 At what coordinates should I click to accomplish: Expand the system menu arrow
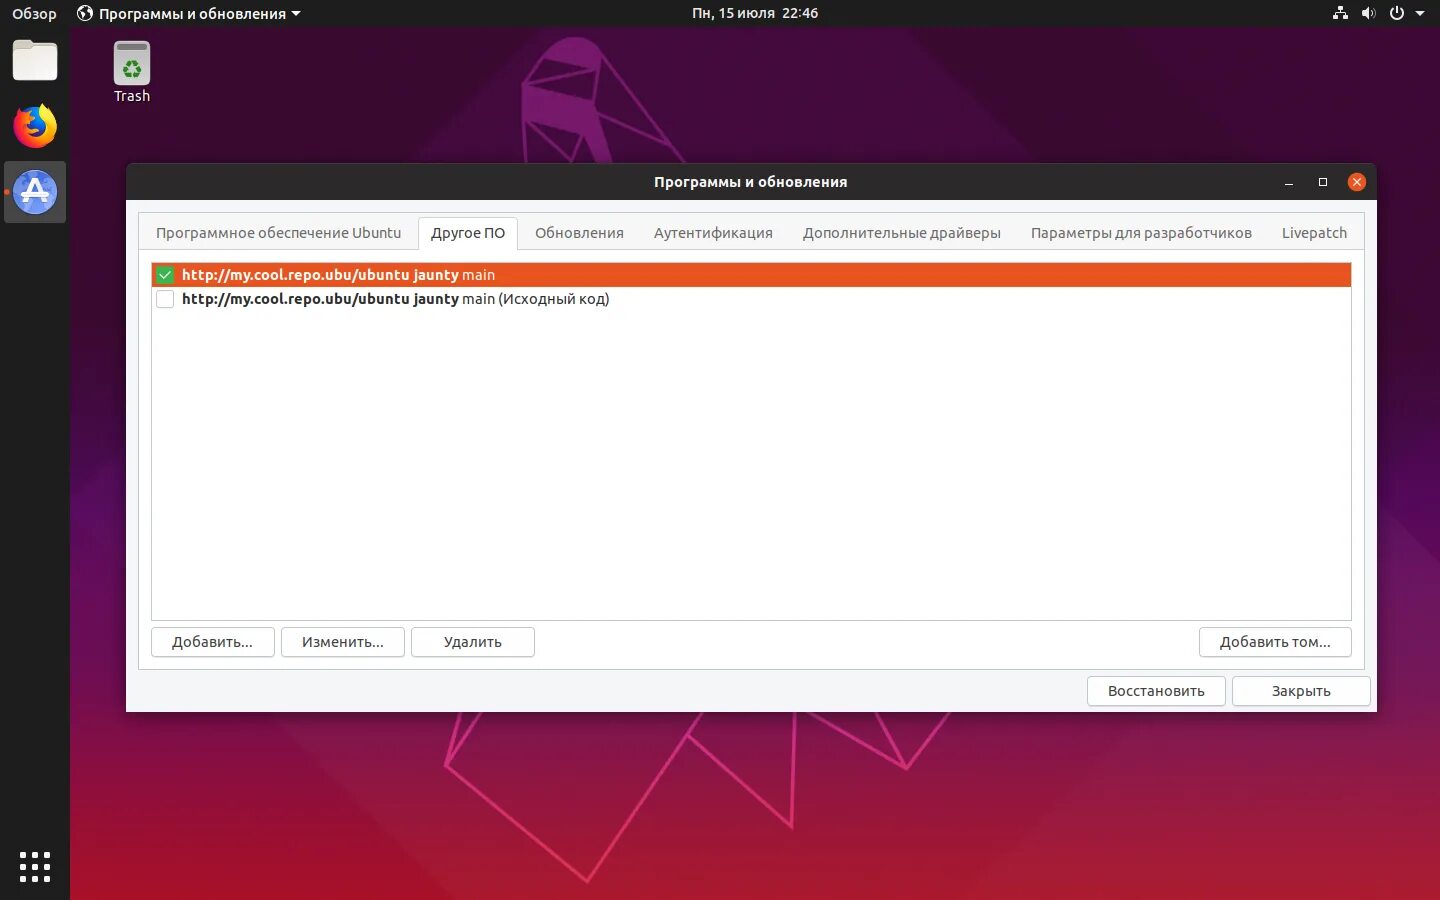pos(1420,13)
